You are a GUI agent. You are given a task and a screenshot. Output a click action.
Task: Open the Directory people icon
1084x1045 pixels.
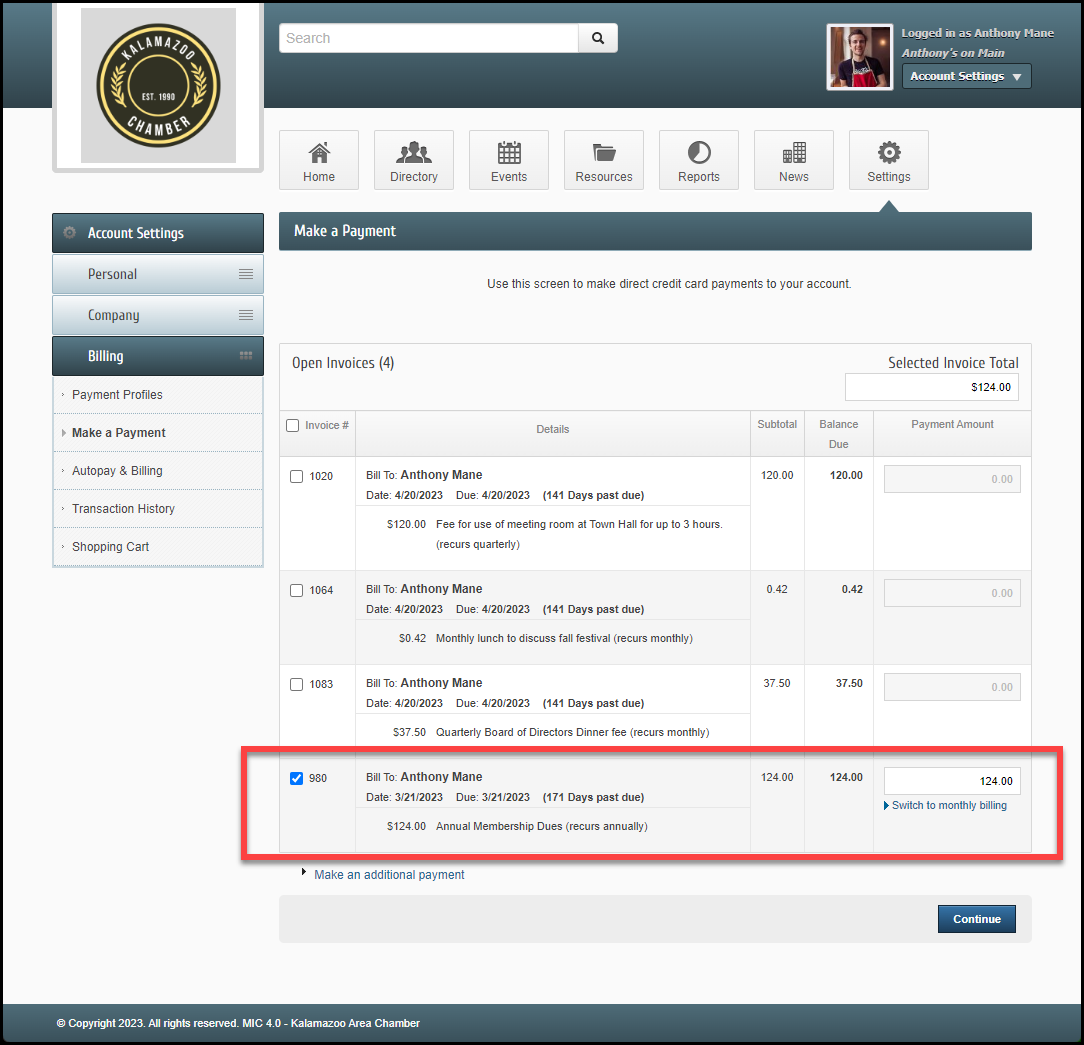(414, 153)
